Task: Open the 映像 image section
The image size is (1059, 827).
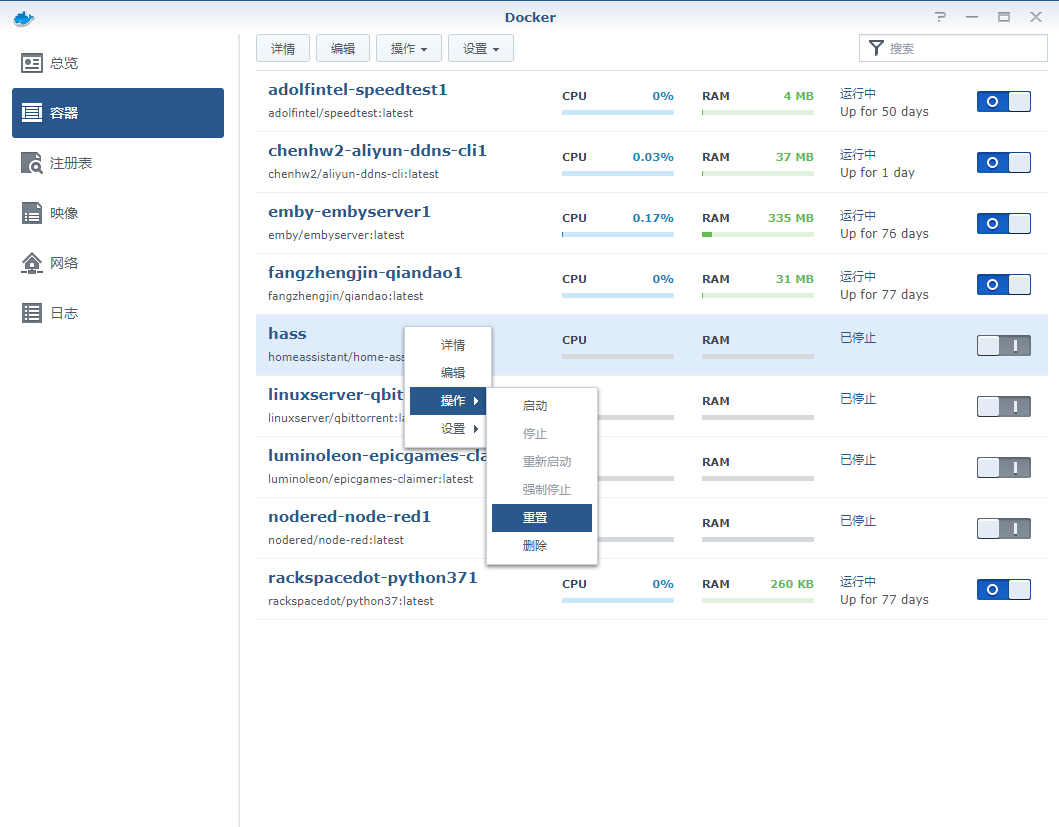Action: pos(118,213)
